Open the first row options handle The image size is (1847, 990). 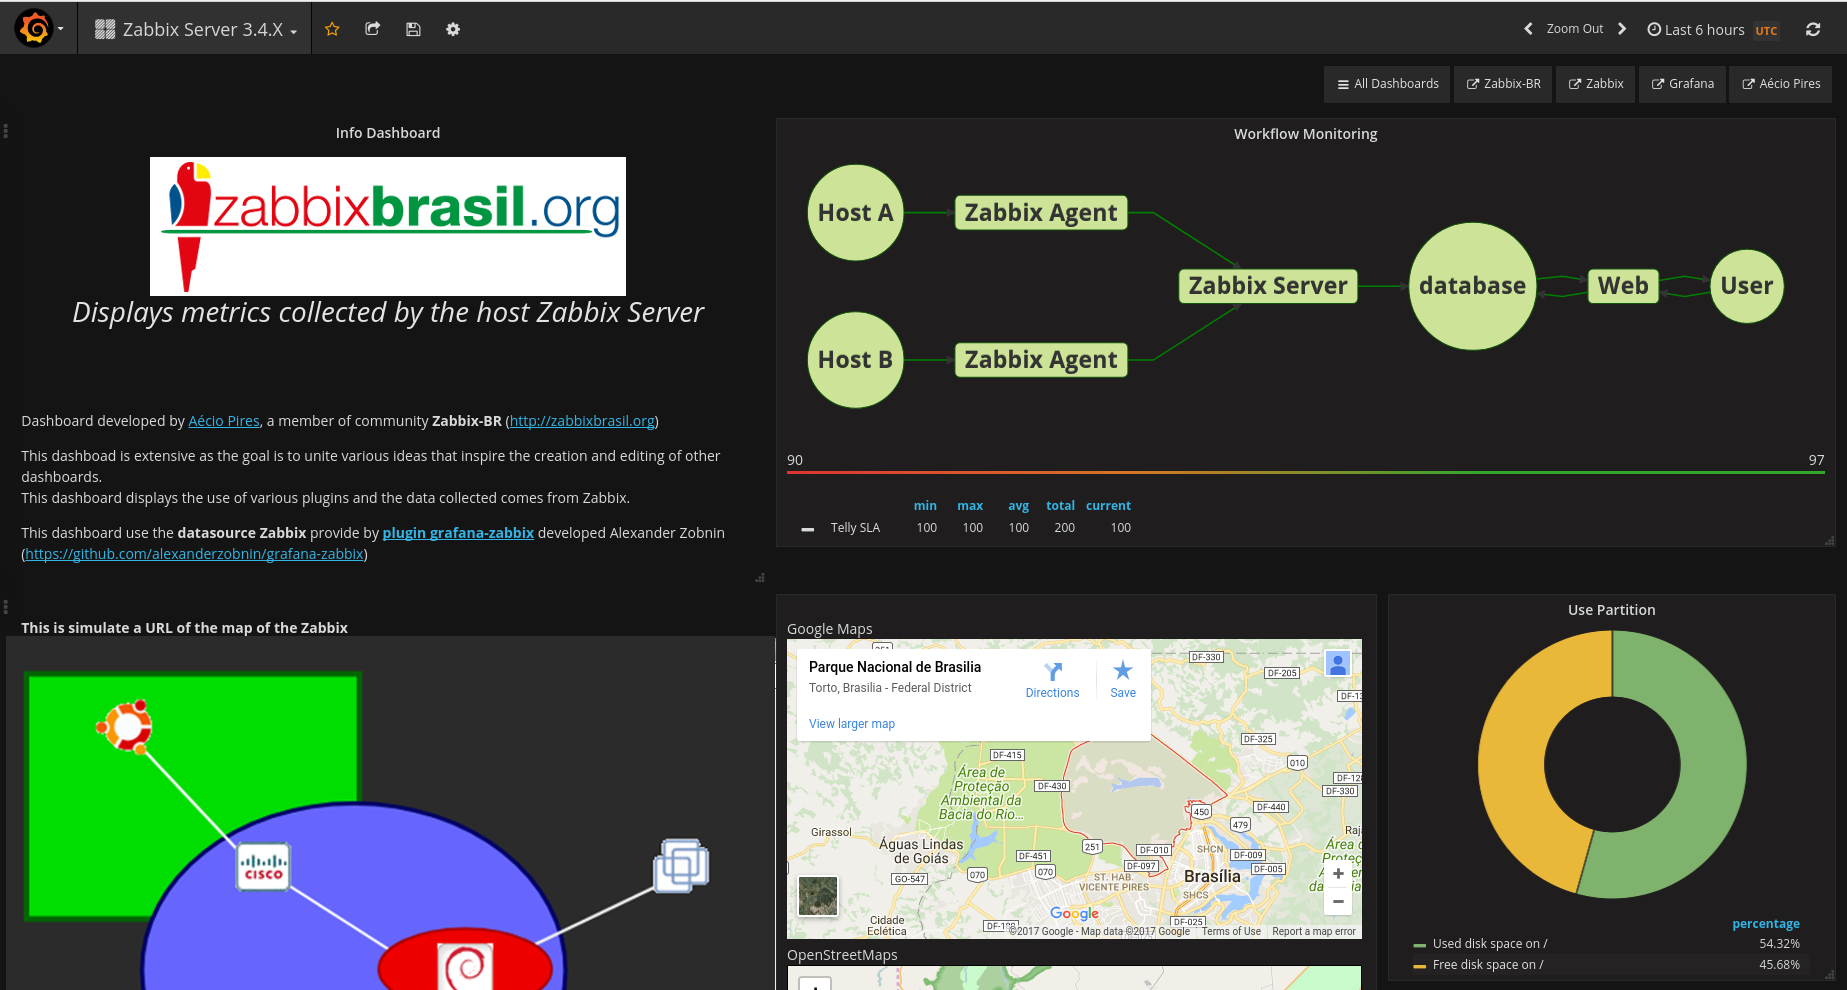coord(6,131)
